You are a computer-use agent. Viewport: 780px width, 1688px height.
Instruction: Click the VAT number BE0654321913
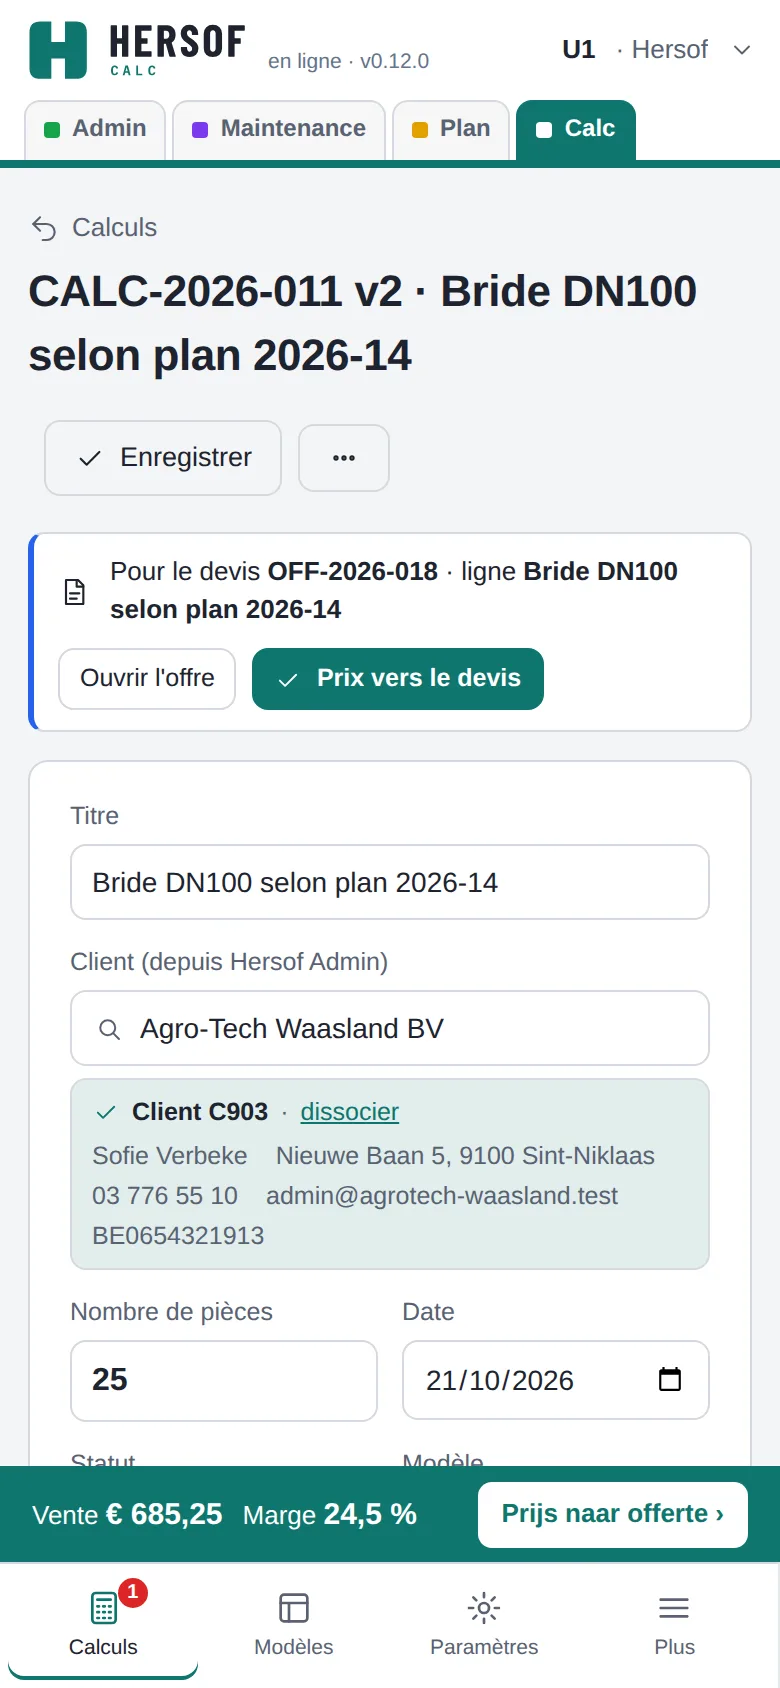tap(178, 1236)
